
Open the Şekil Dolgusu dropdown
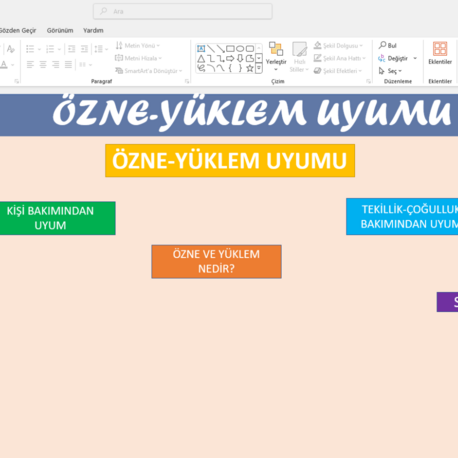(x=338, y=45)
